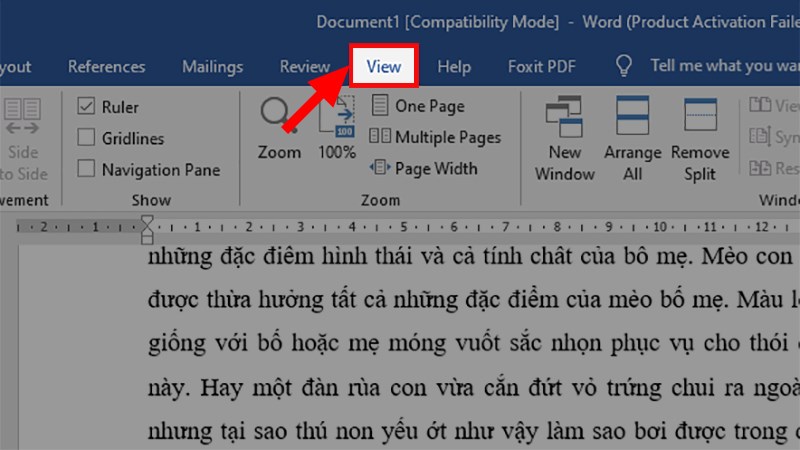This screenshot has width=800, height=450.
Task: Switch to the References tab
Action: click(107, 67)
